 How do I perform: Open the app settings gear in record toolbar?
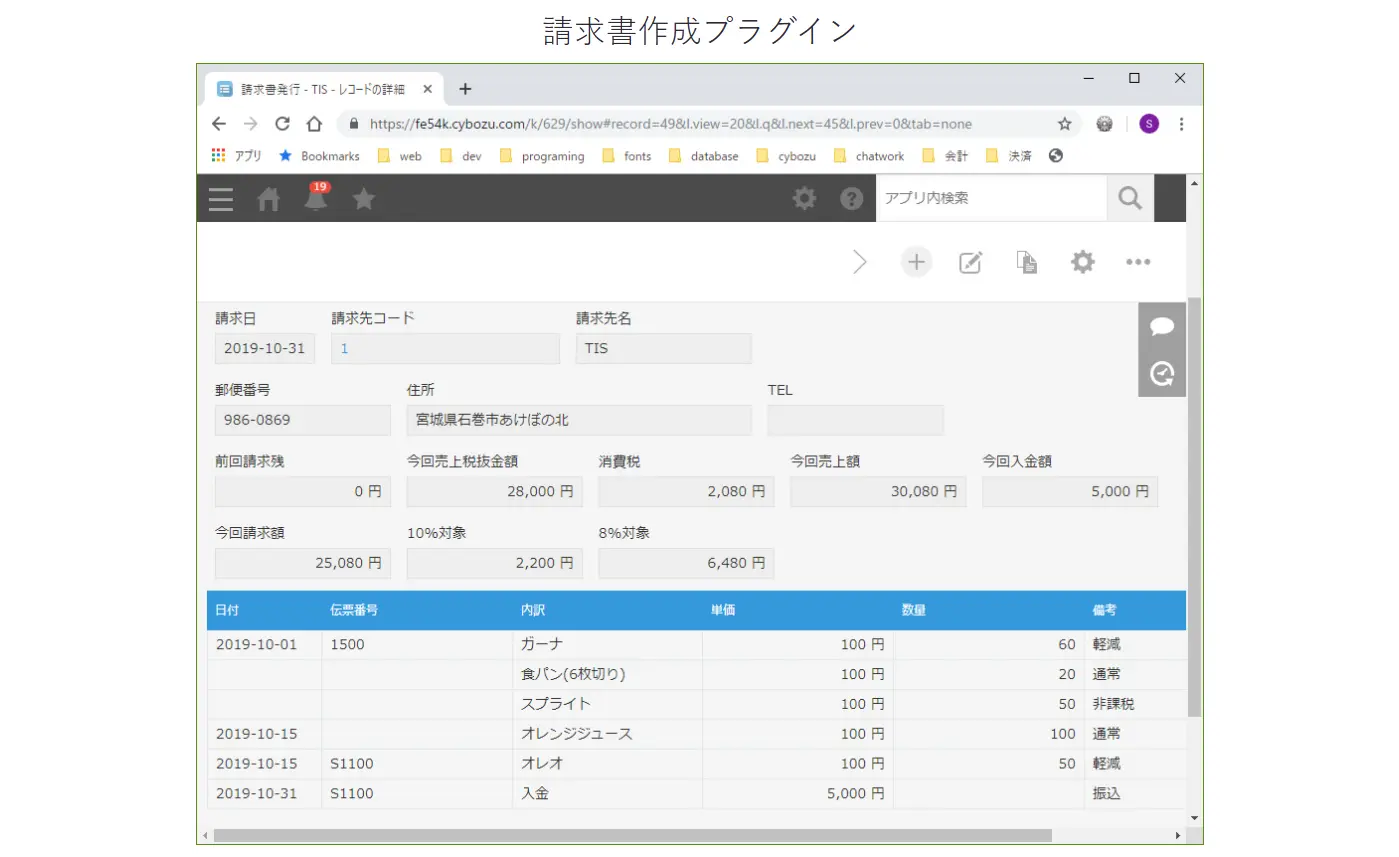(x=1082, y=262)
